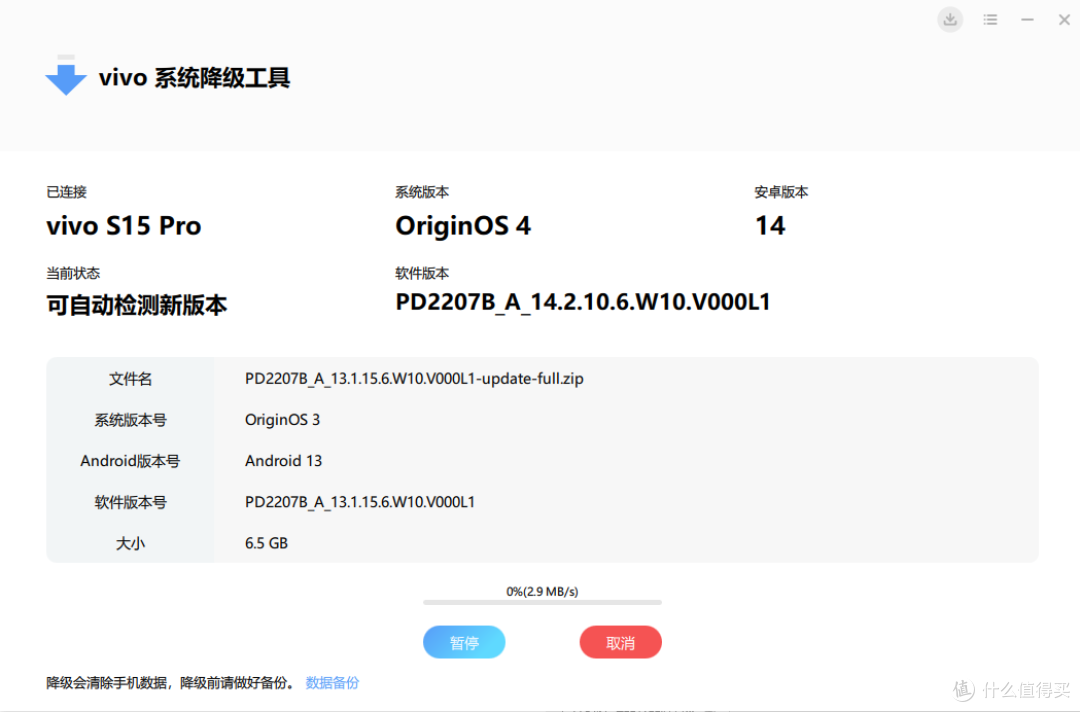Pause the download with 暂停 button

464,642
